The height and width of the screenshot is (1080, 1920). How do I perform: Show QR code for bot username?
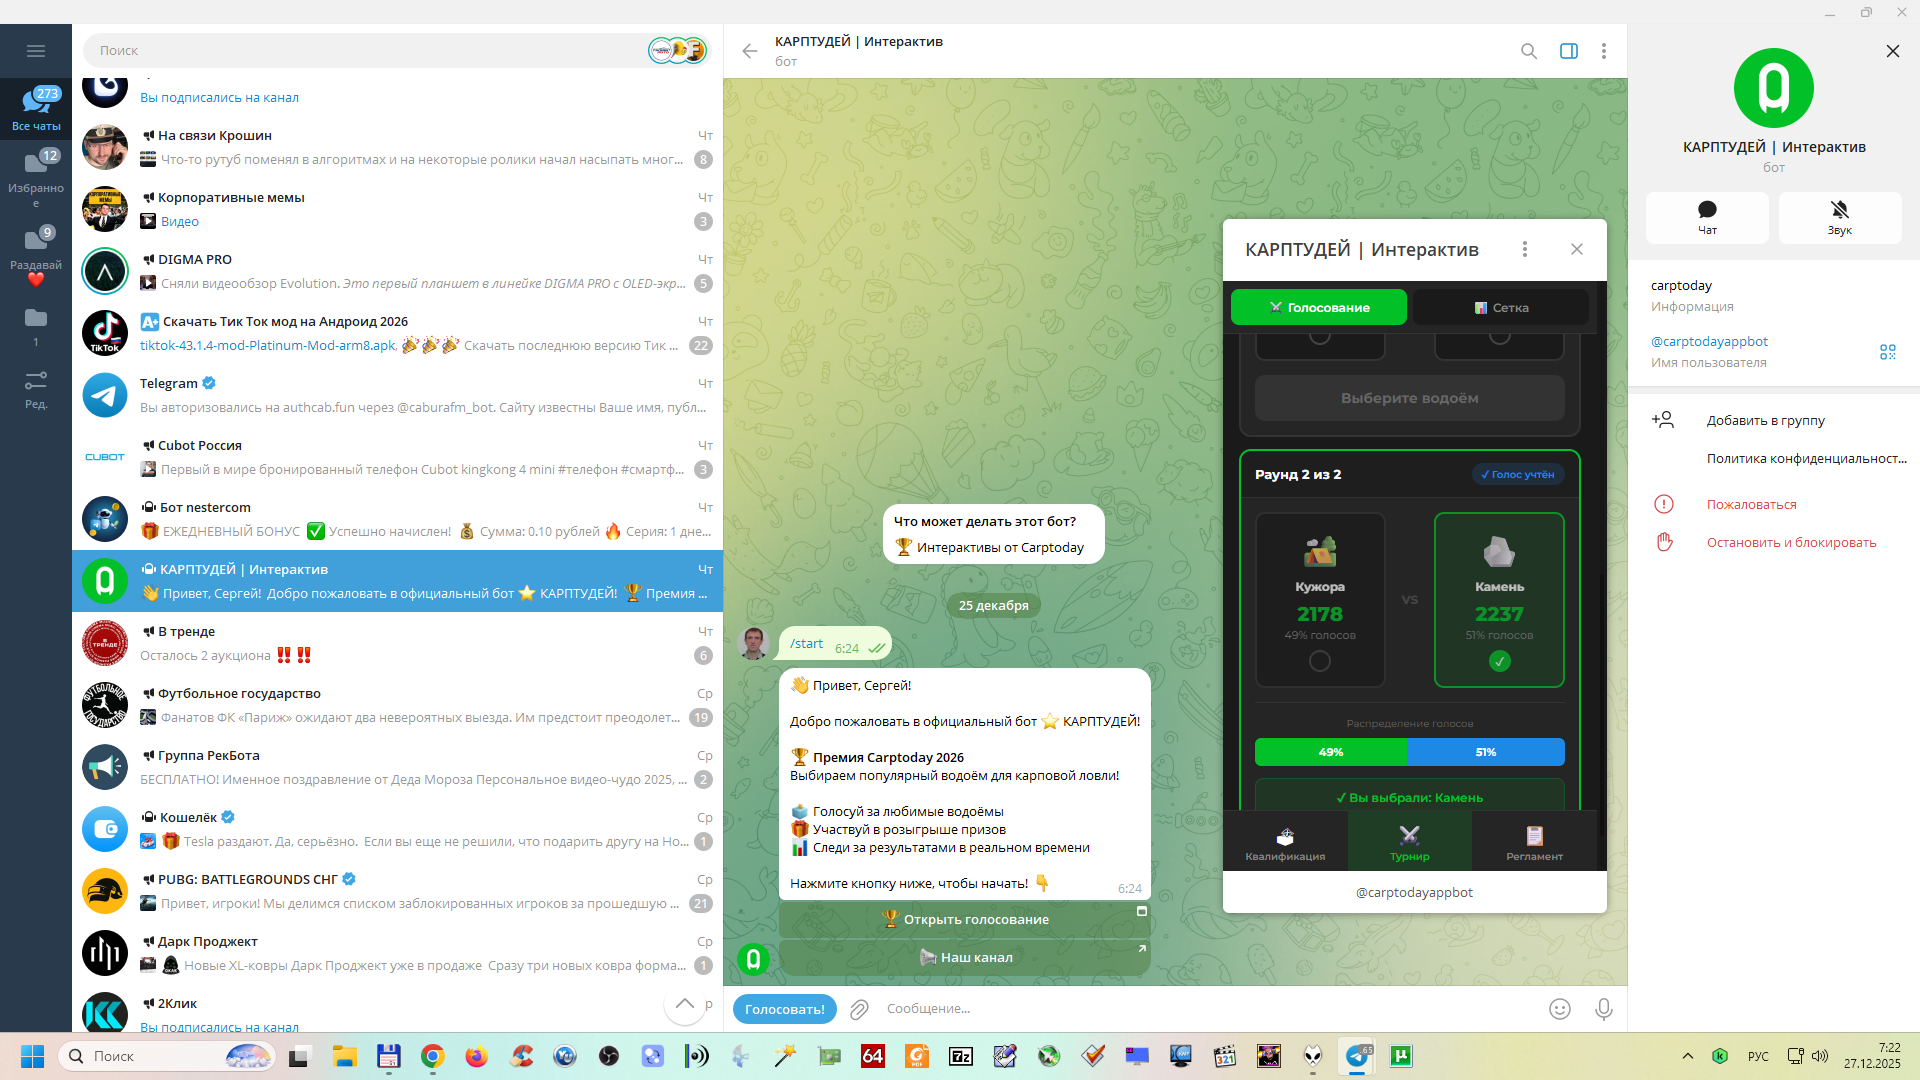pos(1887,352)
